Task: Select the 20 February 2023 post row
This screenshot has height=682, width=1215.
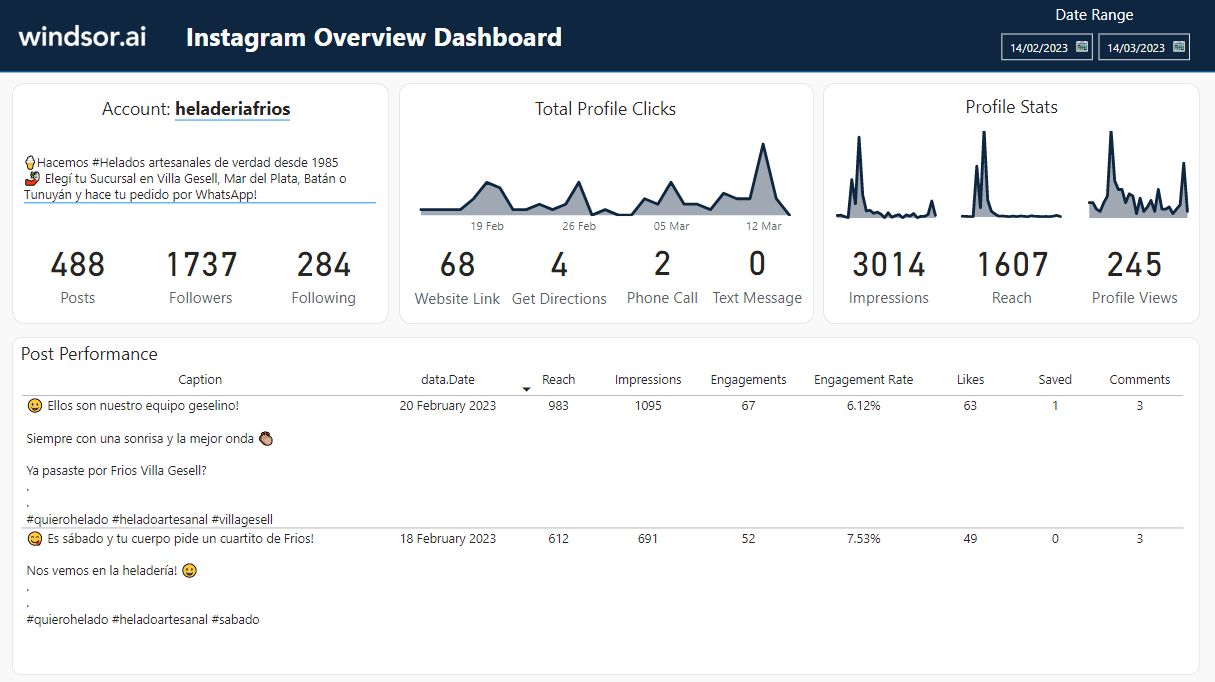Action: pos(447,405)
